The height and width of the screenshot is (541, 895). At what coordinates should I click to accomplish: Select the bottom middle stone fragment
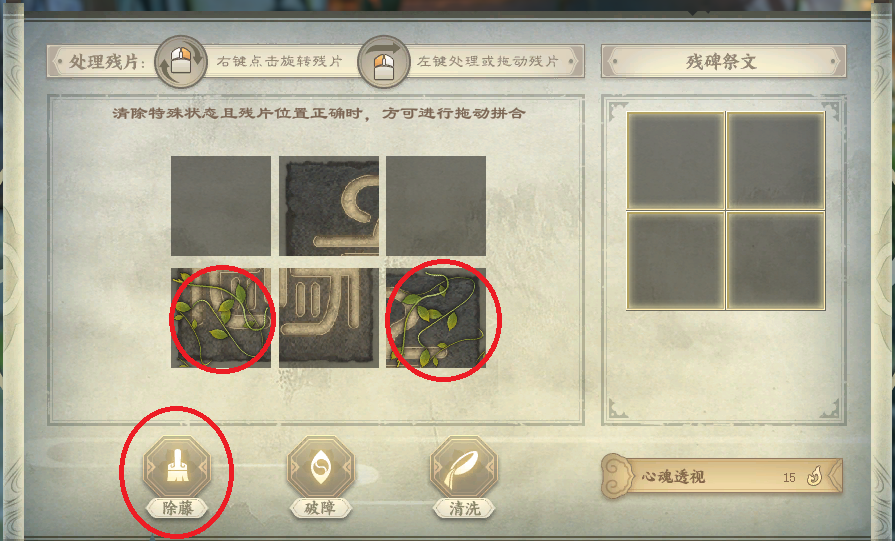point(329,318)
